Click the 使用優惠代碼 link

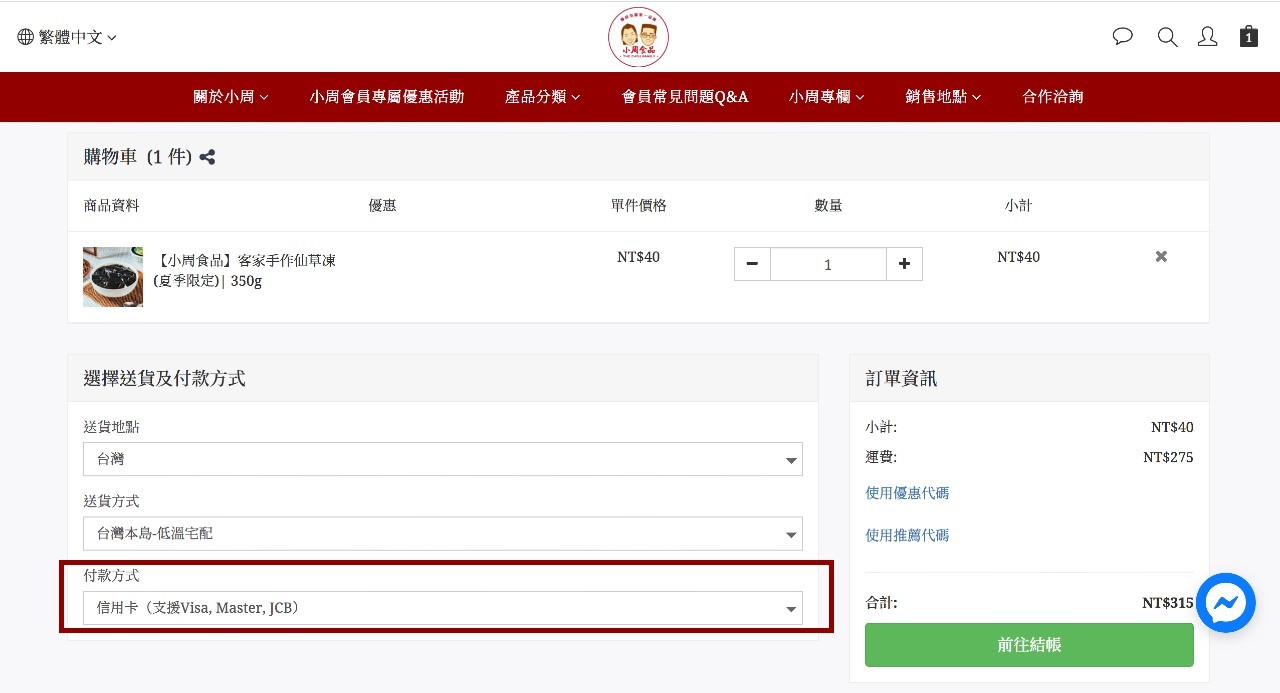click(907, 493)
